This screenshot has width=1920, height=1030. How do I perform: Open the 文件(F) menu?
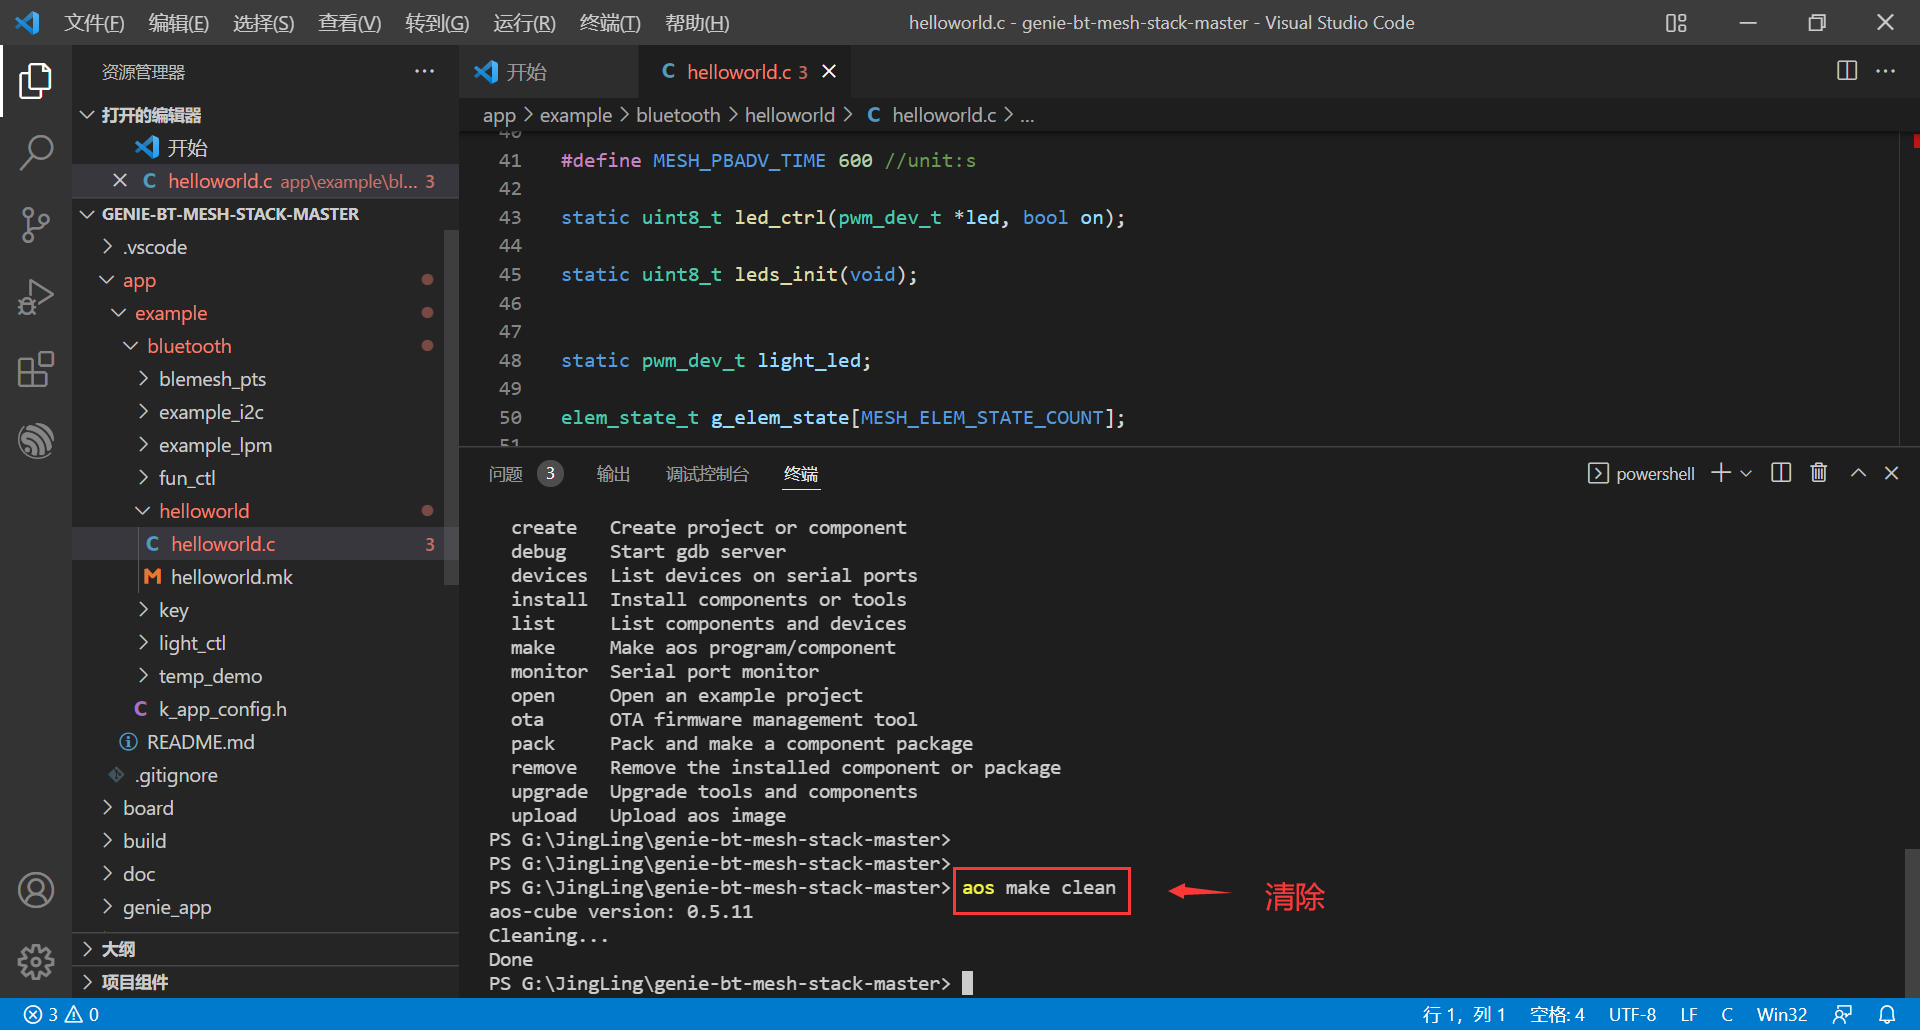coord(94,22)
